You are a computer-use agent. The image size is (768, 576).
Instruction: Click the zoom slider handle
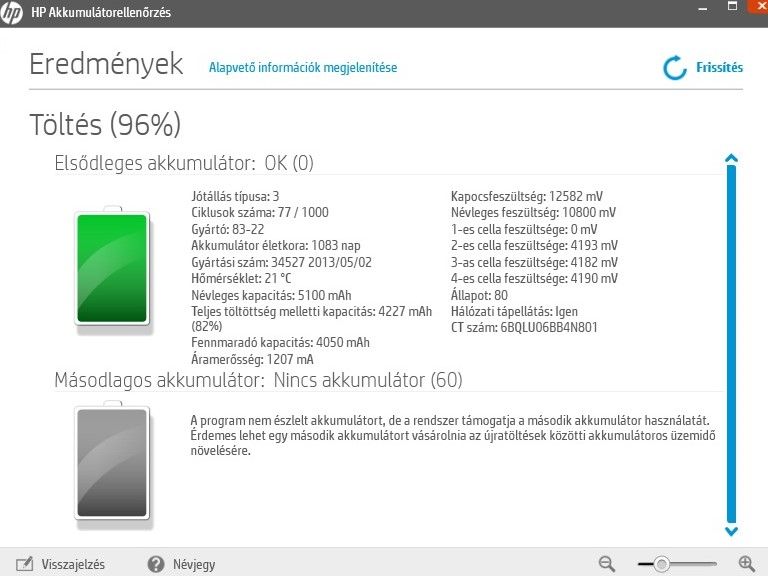point(661,564)
